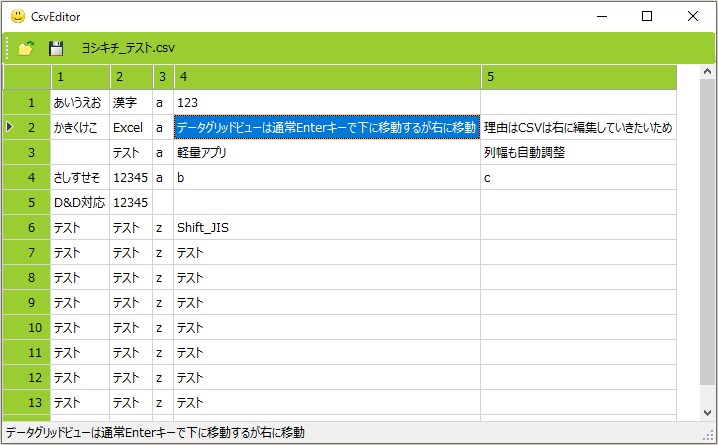The height and width of the screenshot is (445, 718).
Task: Select row header 11
Action: [27, 353]
